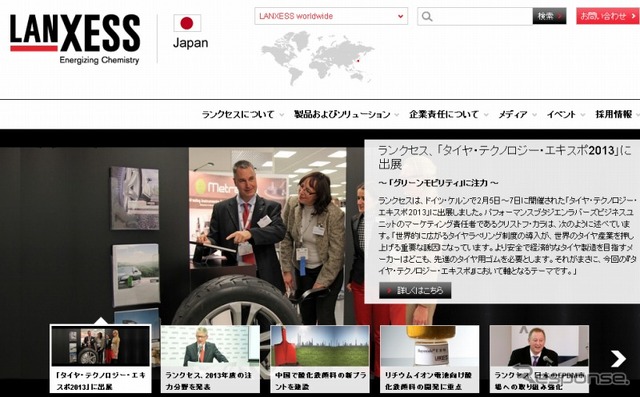Open the 製品およびソリューション menu
Screen dimensions: 640x397
click(x=342, y=115)
